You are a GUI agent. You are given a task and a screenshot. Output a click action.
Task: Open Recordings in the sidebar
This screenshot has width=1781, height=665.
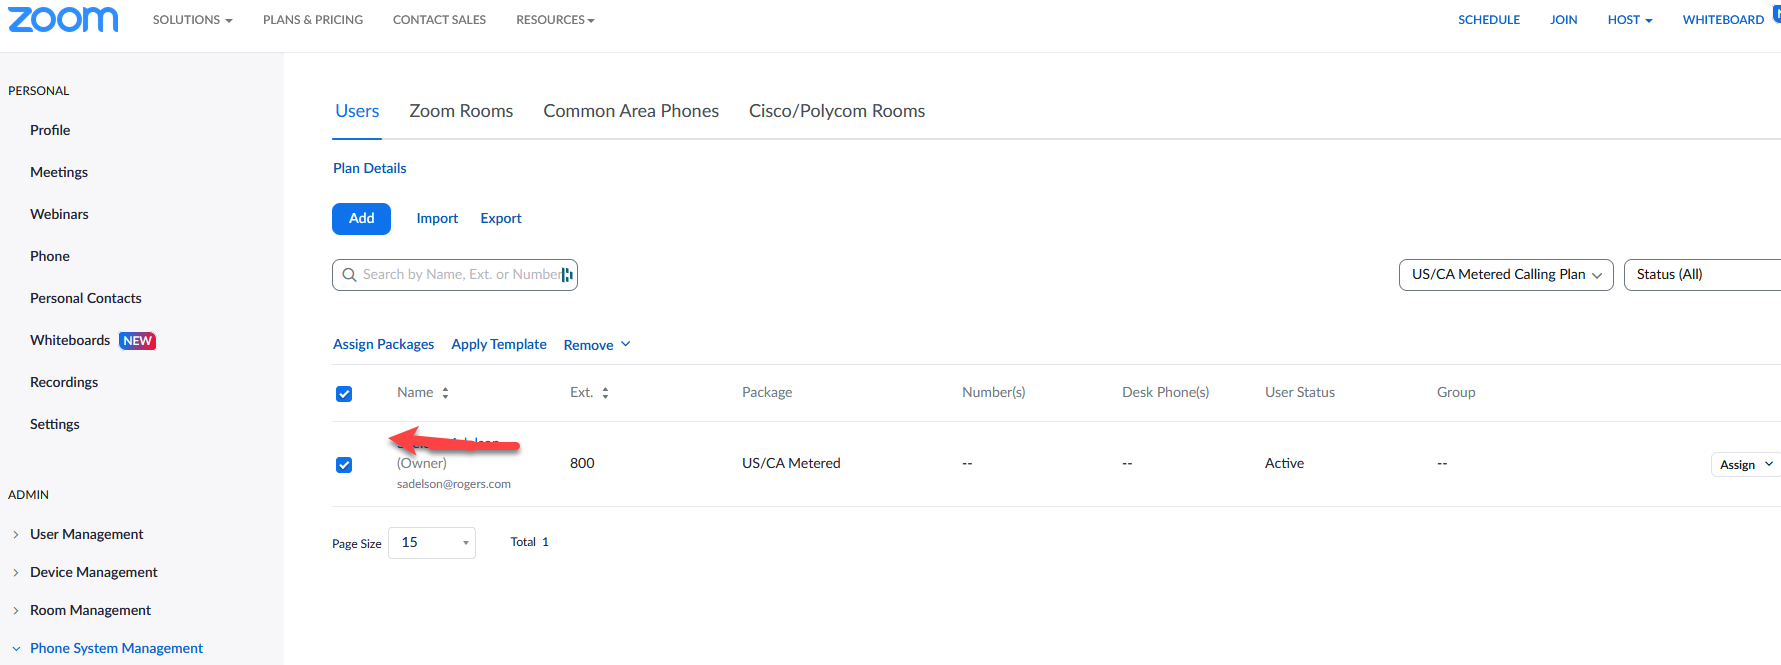[64, 383]
